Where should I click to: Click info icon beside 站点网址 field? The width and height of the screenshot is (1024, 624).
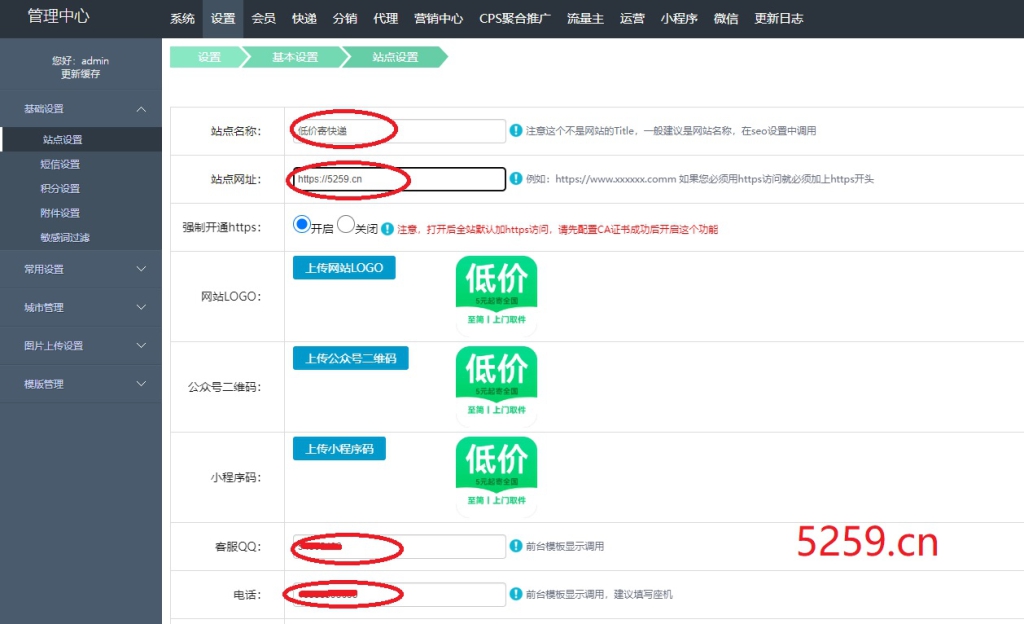tap(515, 178)
